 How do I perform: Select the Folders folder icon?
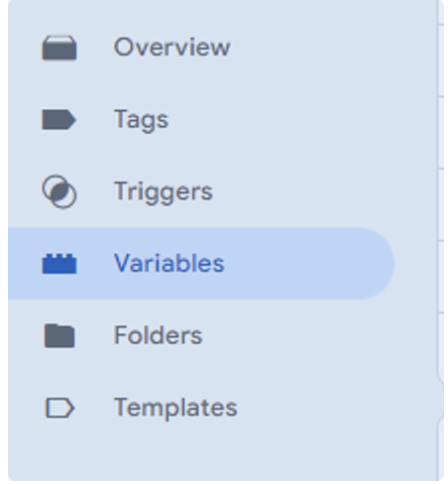(x=59, y=336)
